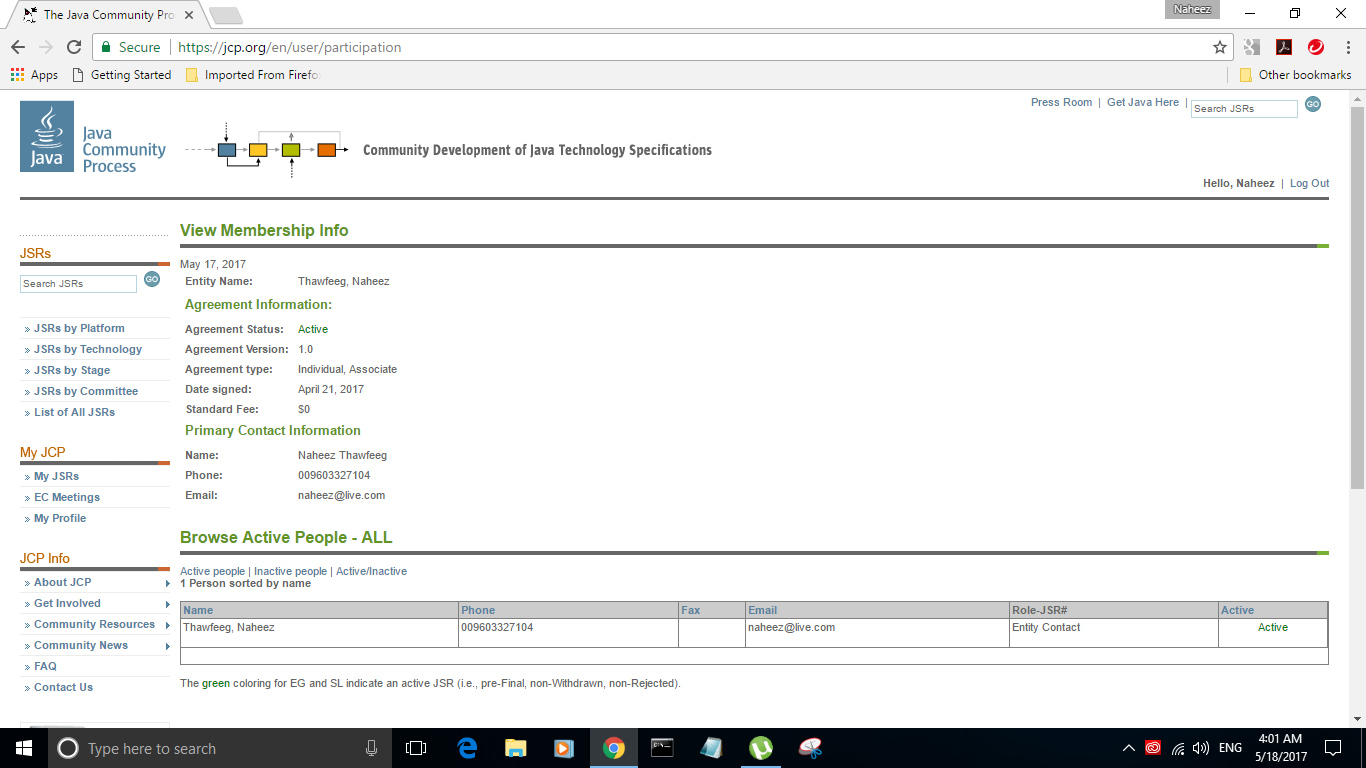Click inside the sidebar Search JSRs field

tap(78, 284)
